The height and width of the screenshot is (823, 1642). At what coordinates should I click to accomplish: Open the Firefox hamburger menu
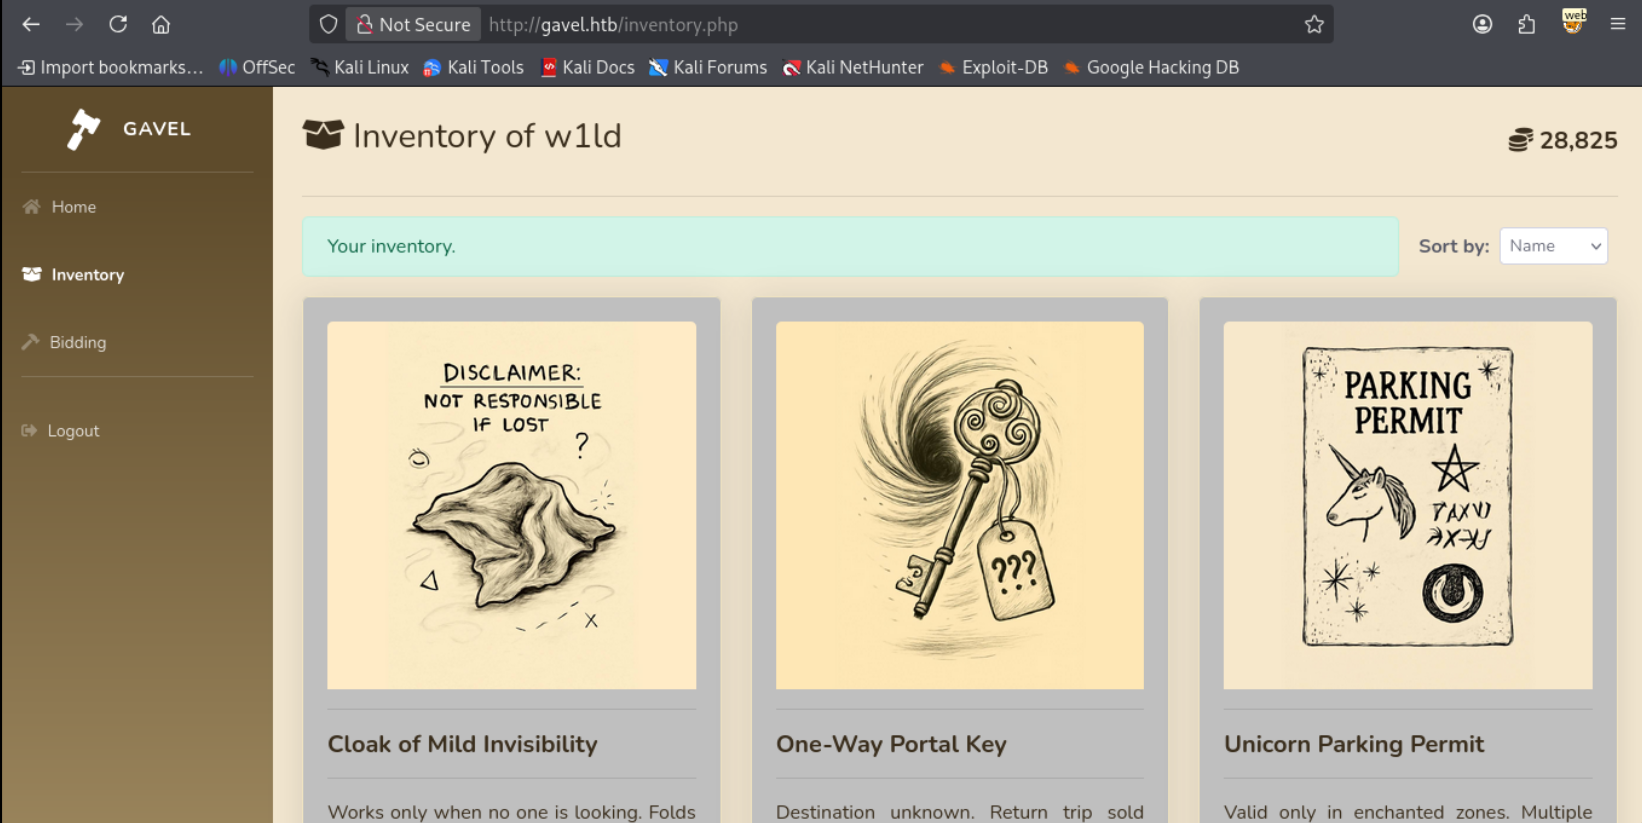pyautogui.click(x=1617, y=24)
